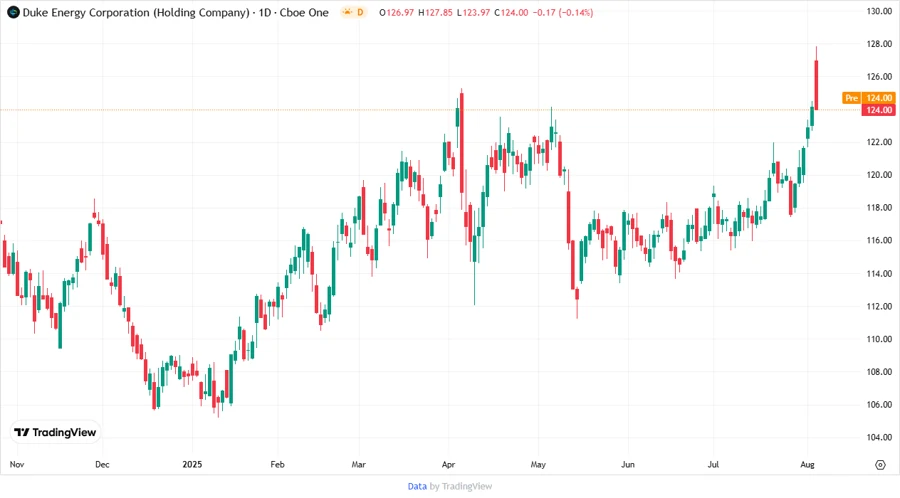Click the 'Mar' label on time axis

coord(359,464)
